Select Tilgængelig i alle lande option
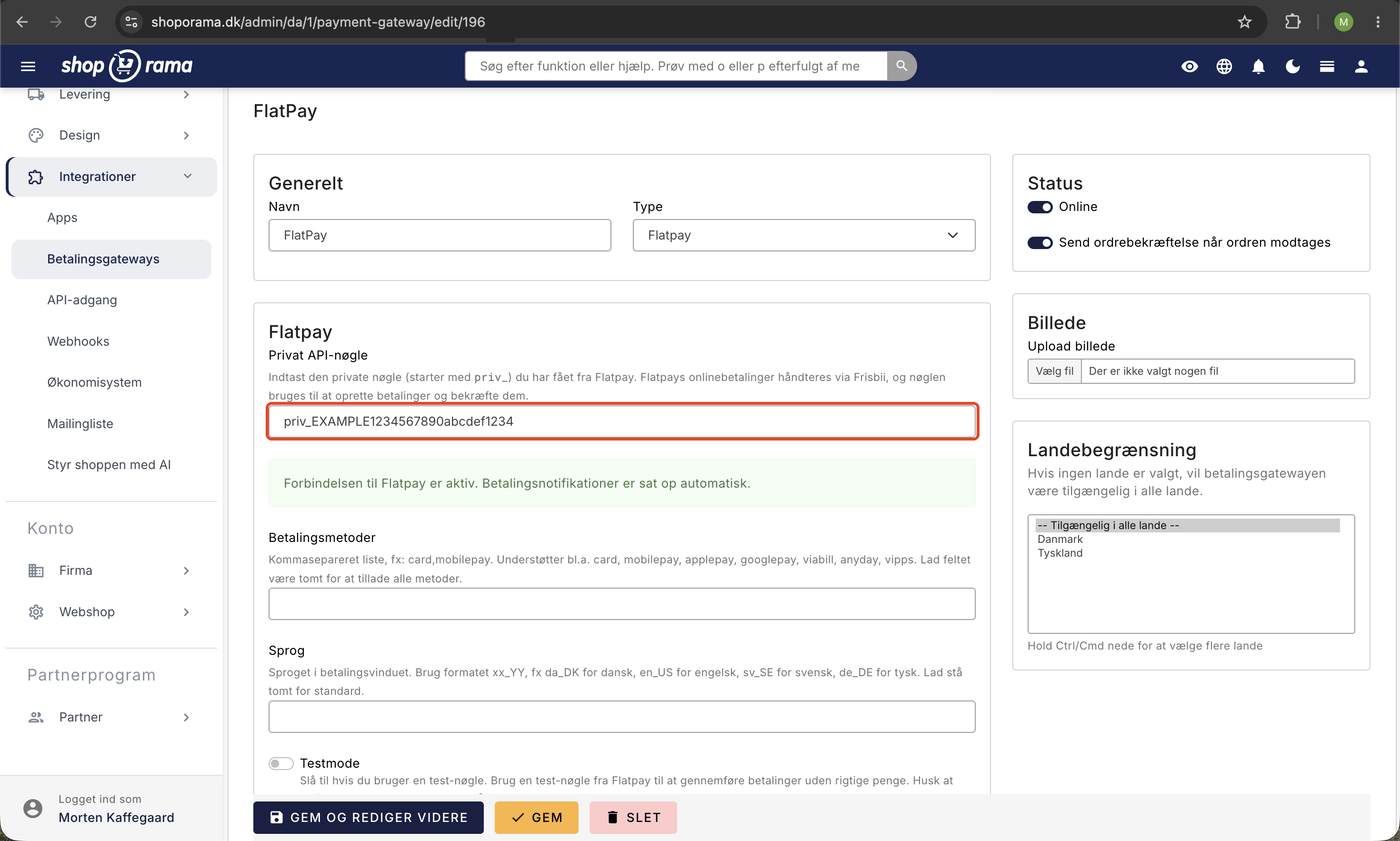This screenshot has width=1400, height=841. coord(1188,525)
